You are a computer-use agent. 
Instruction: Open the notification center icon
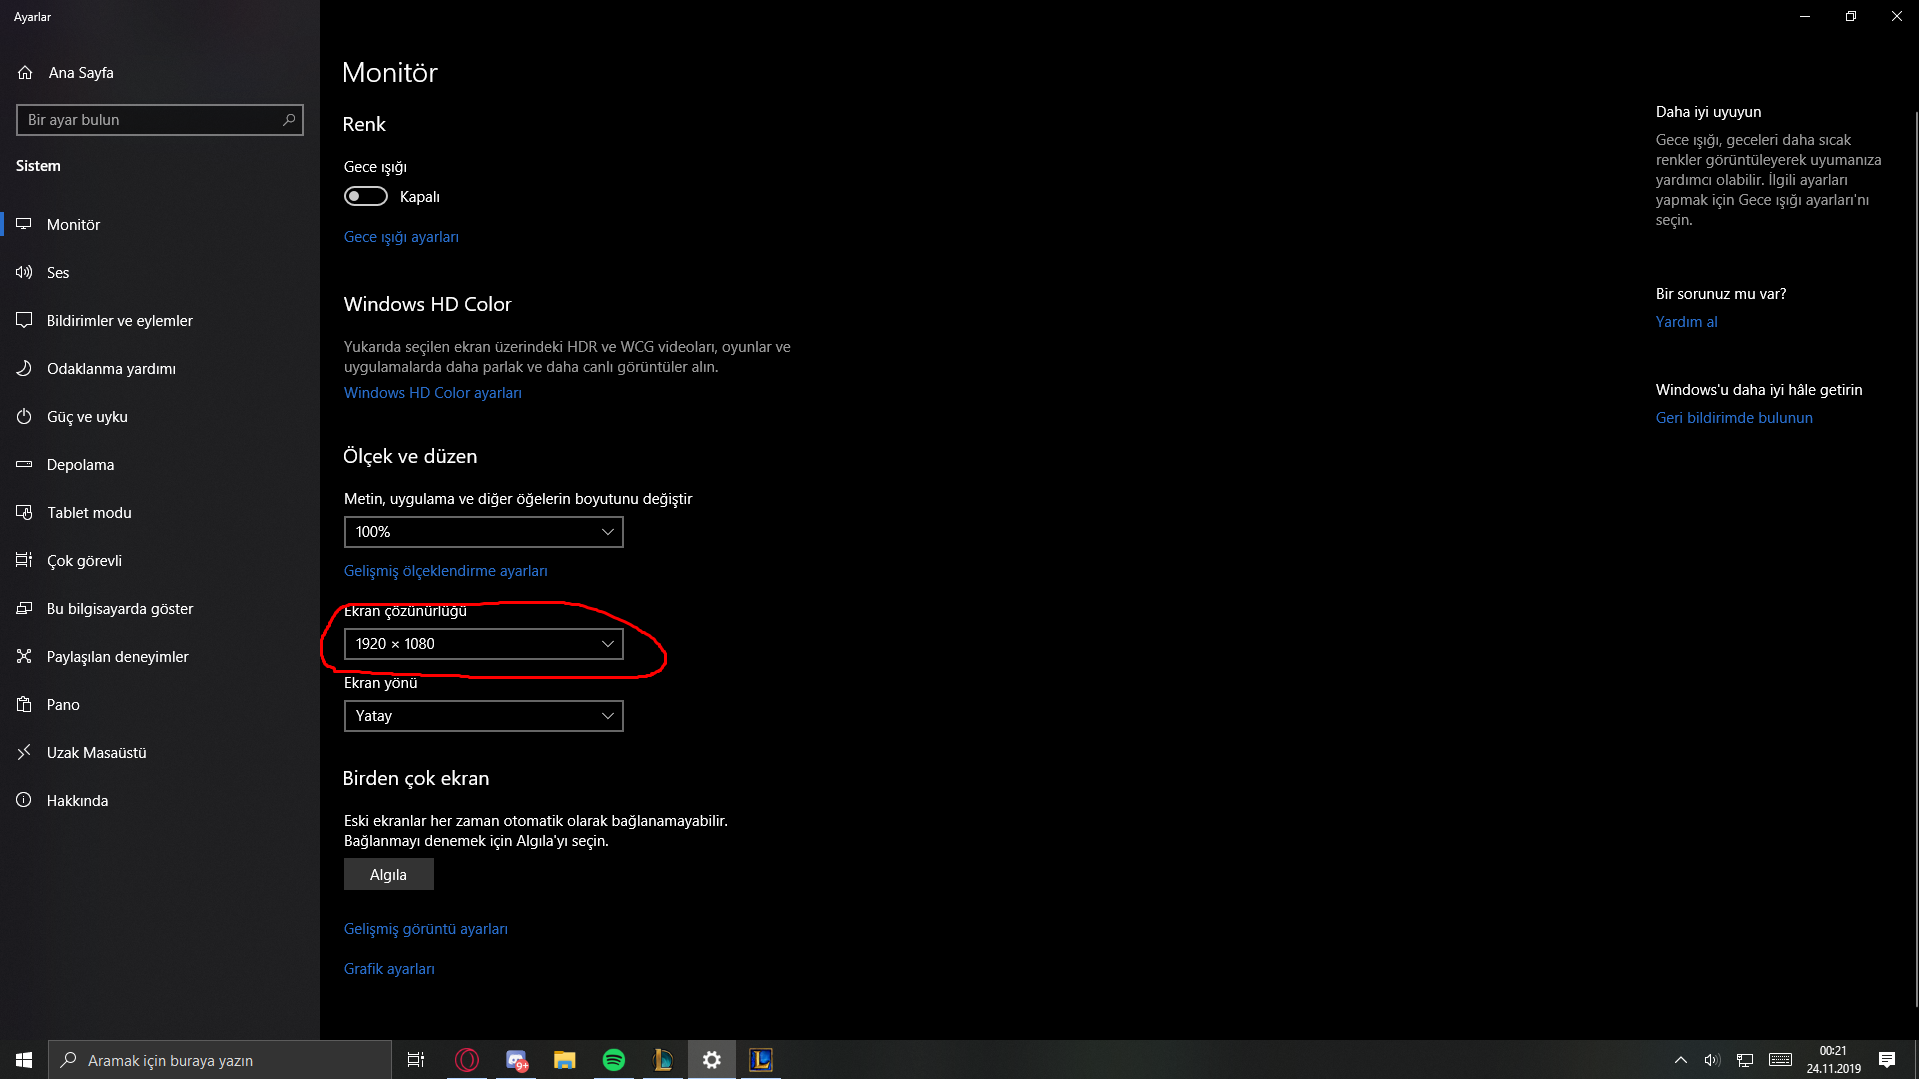pos(1887,1060)
